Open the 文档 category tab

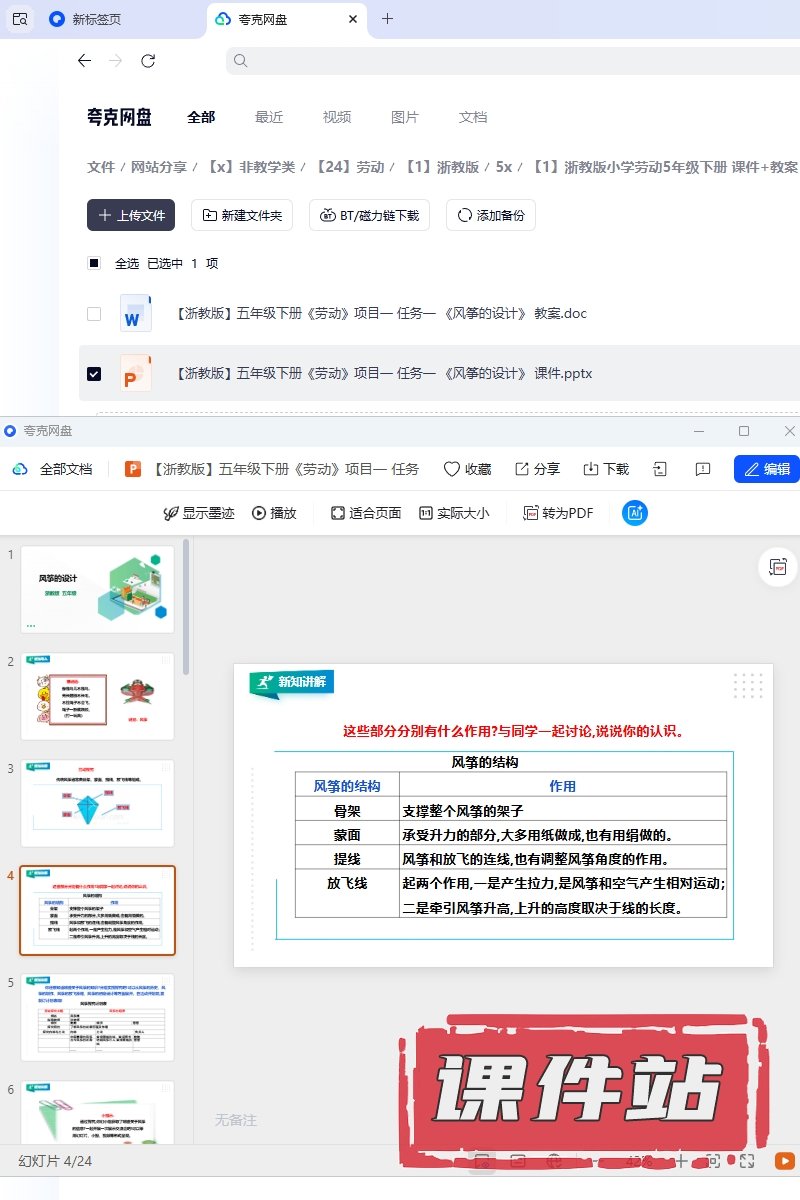pyautogui.click(x=473, y=117)
